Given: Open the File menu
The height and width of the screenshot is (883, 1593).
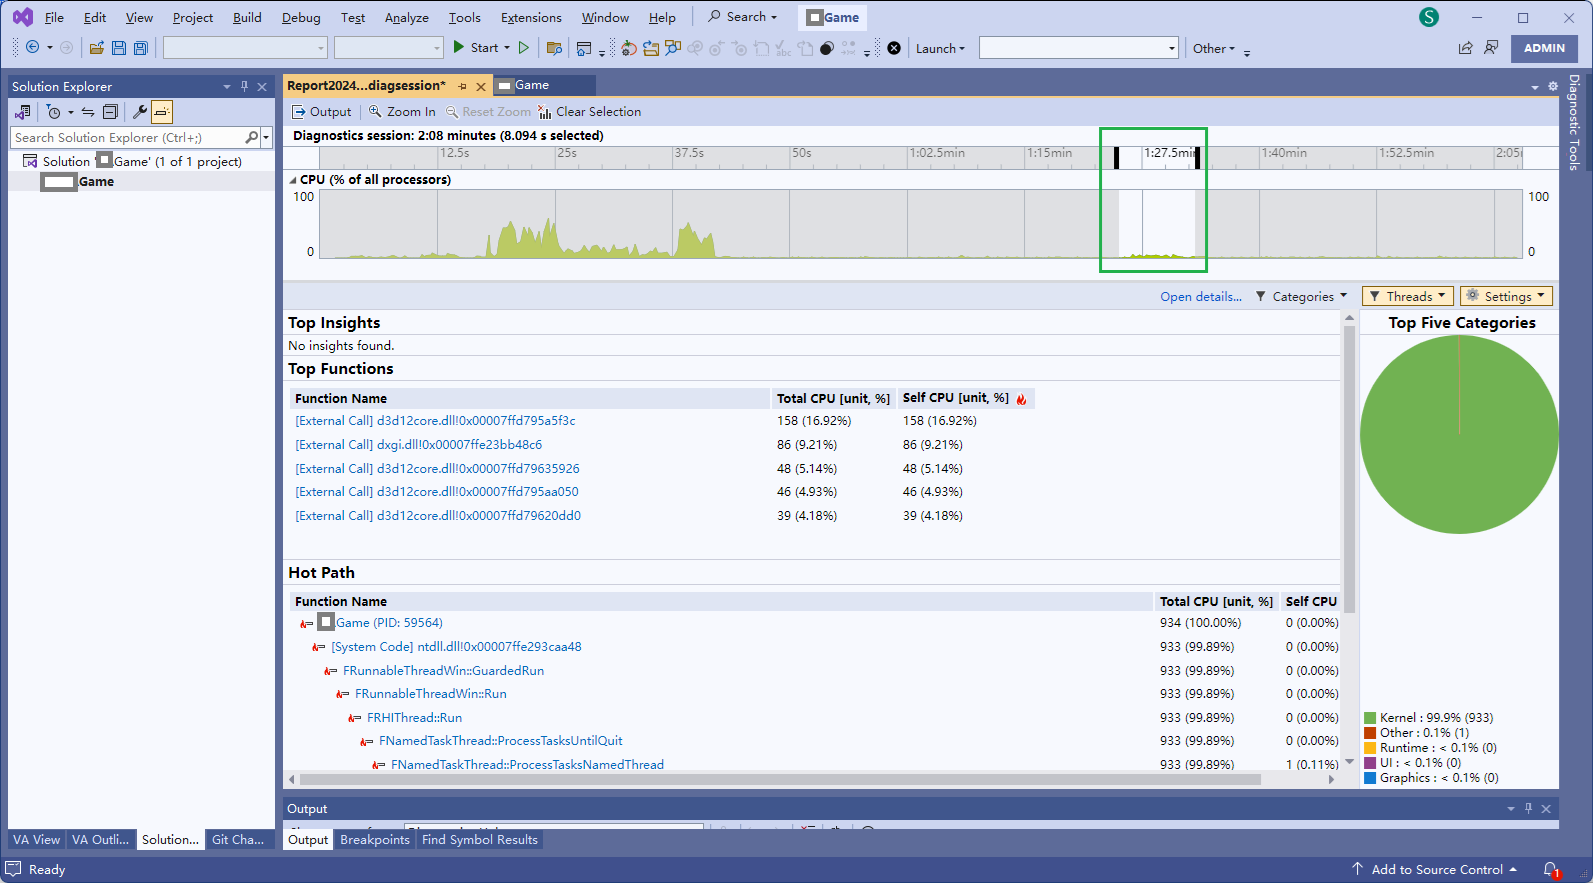Looking at the screenshot, I should (x=54, y=17).
